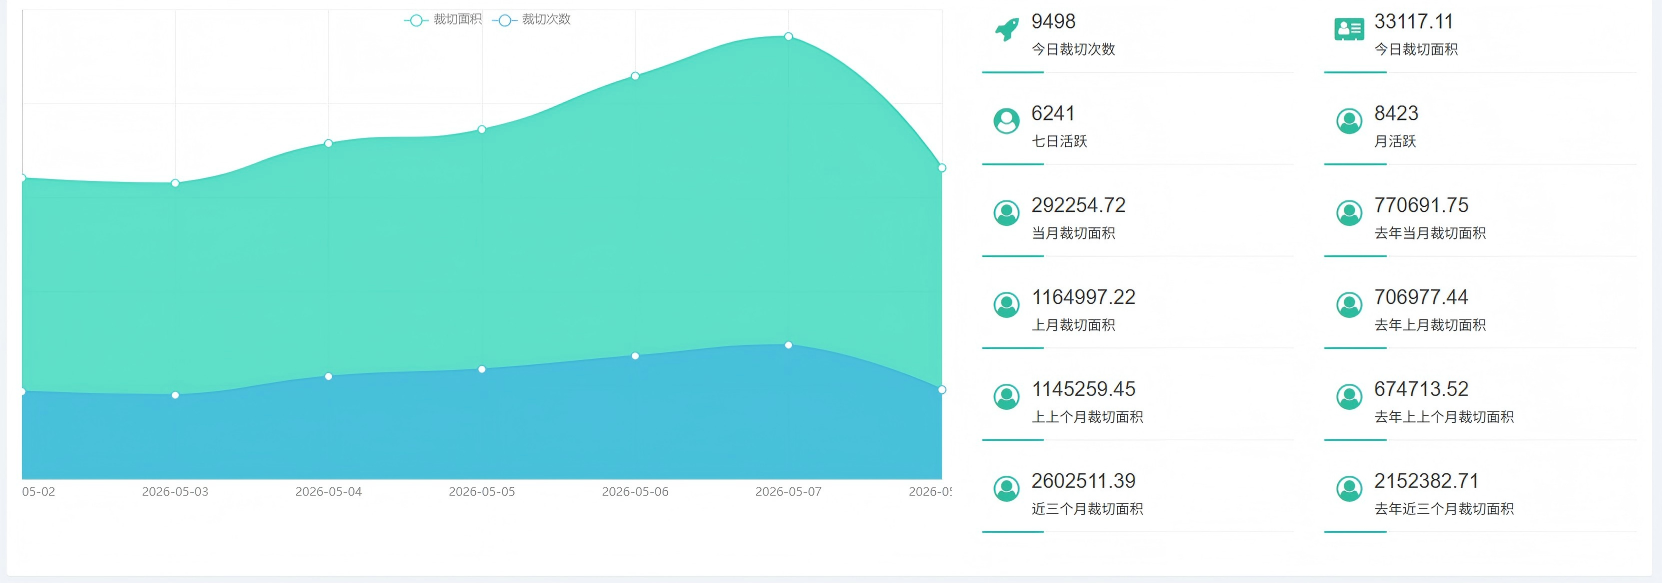Click the upper series point at 2026-05-04
The height and width of the screenshot is (583, 1662).
329,144
